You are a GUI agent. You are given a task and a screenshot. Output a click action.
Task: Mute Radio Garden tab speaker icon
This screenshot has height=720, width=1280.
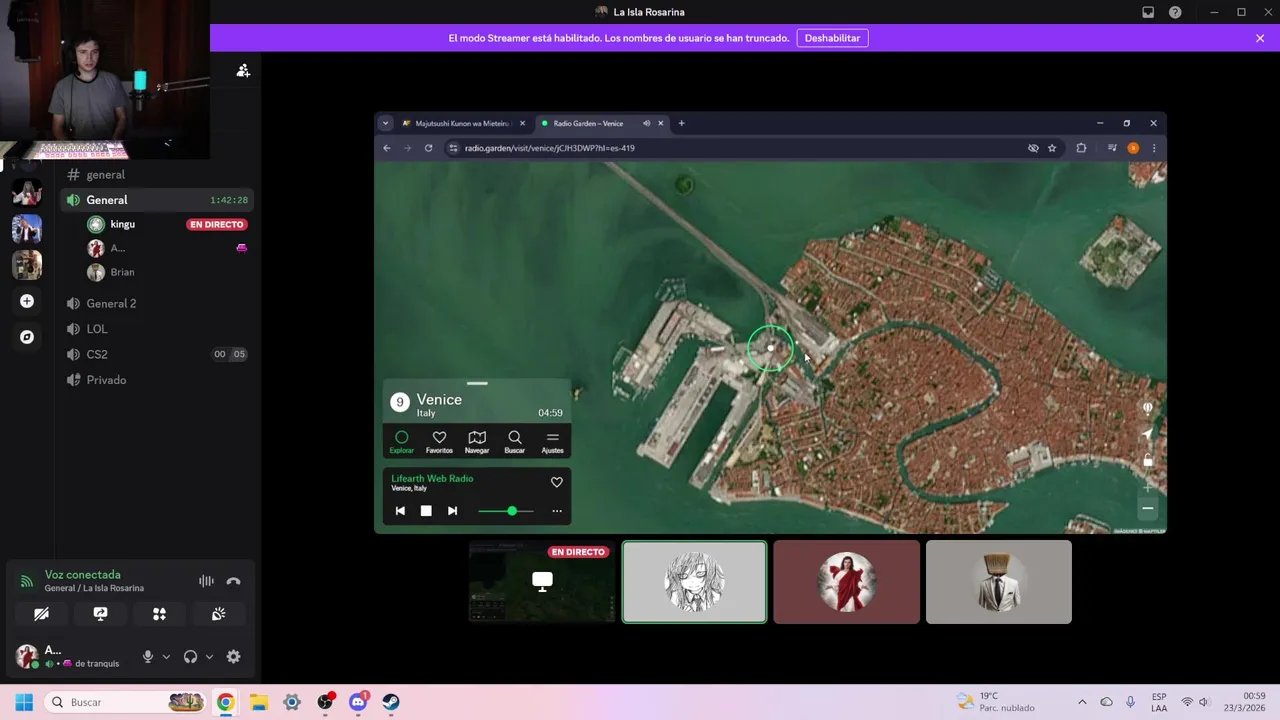point(646,123)
